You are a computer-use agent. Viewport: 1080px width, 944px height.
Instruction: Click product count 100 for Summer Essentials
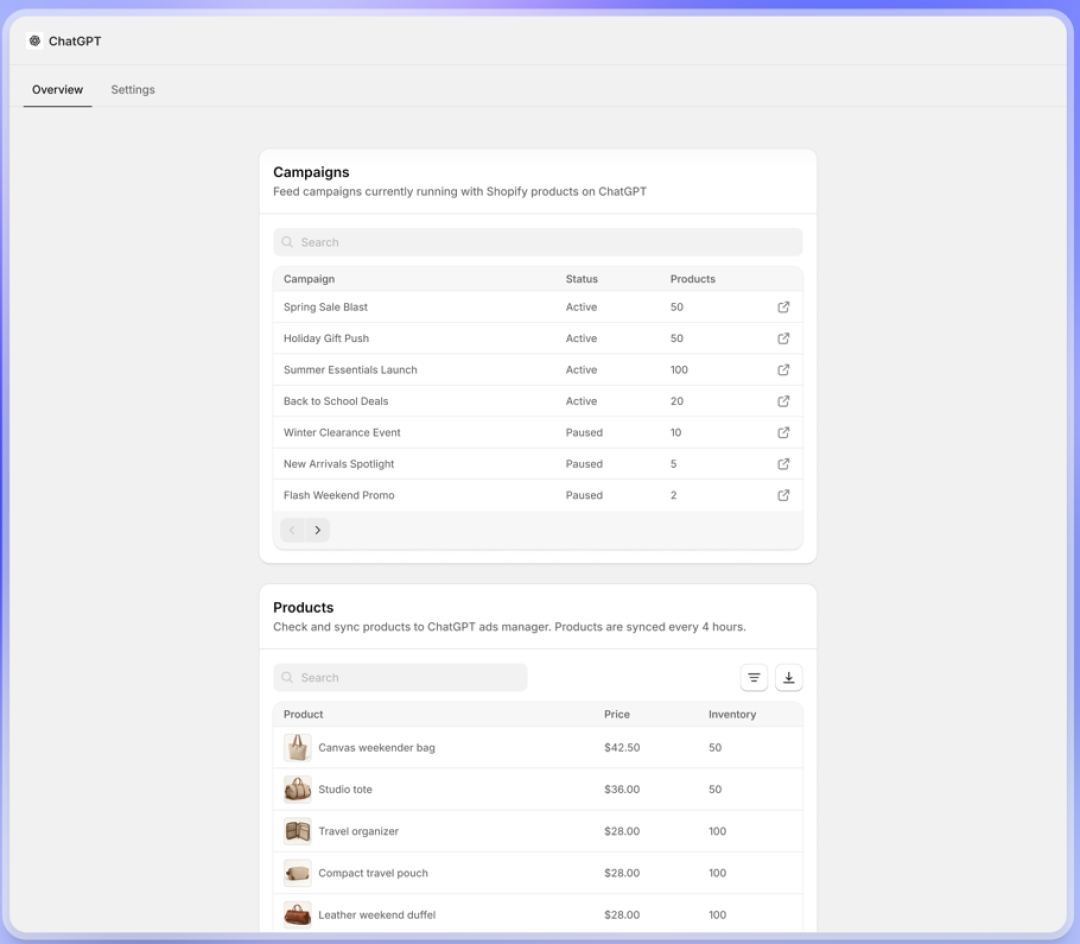[x=679, y=370]
